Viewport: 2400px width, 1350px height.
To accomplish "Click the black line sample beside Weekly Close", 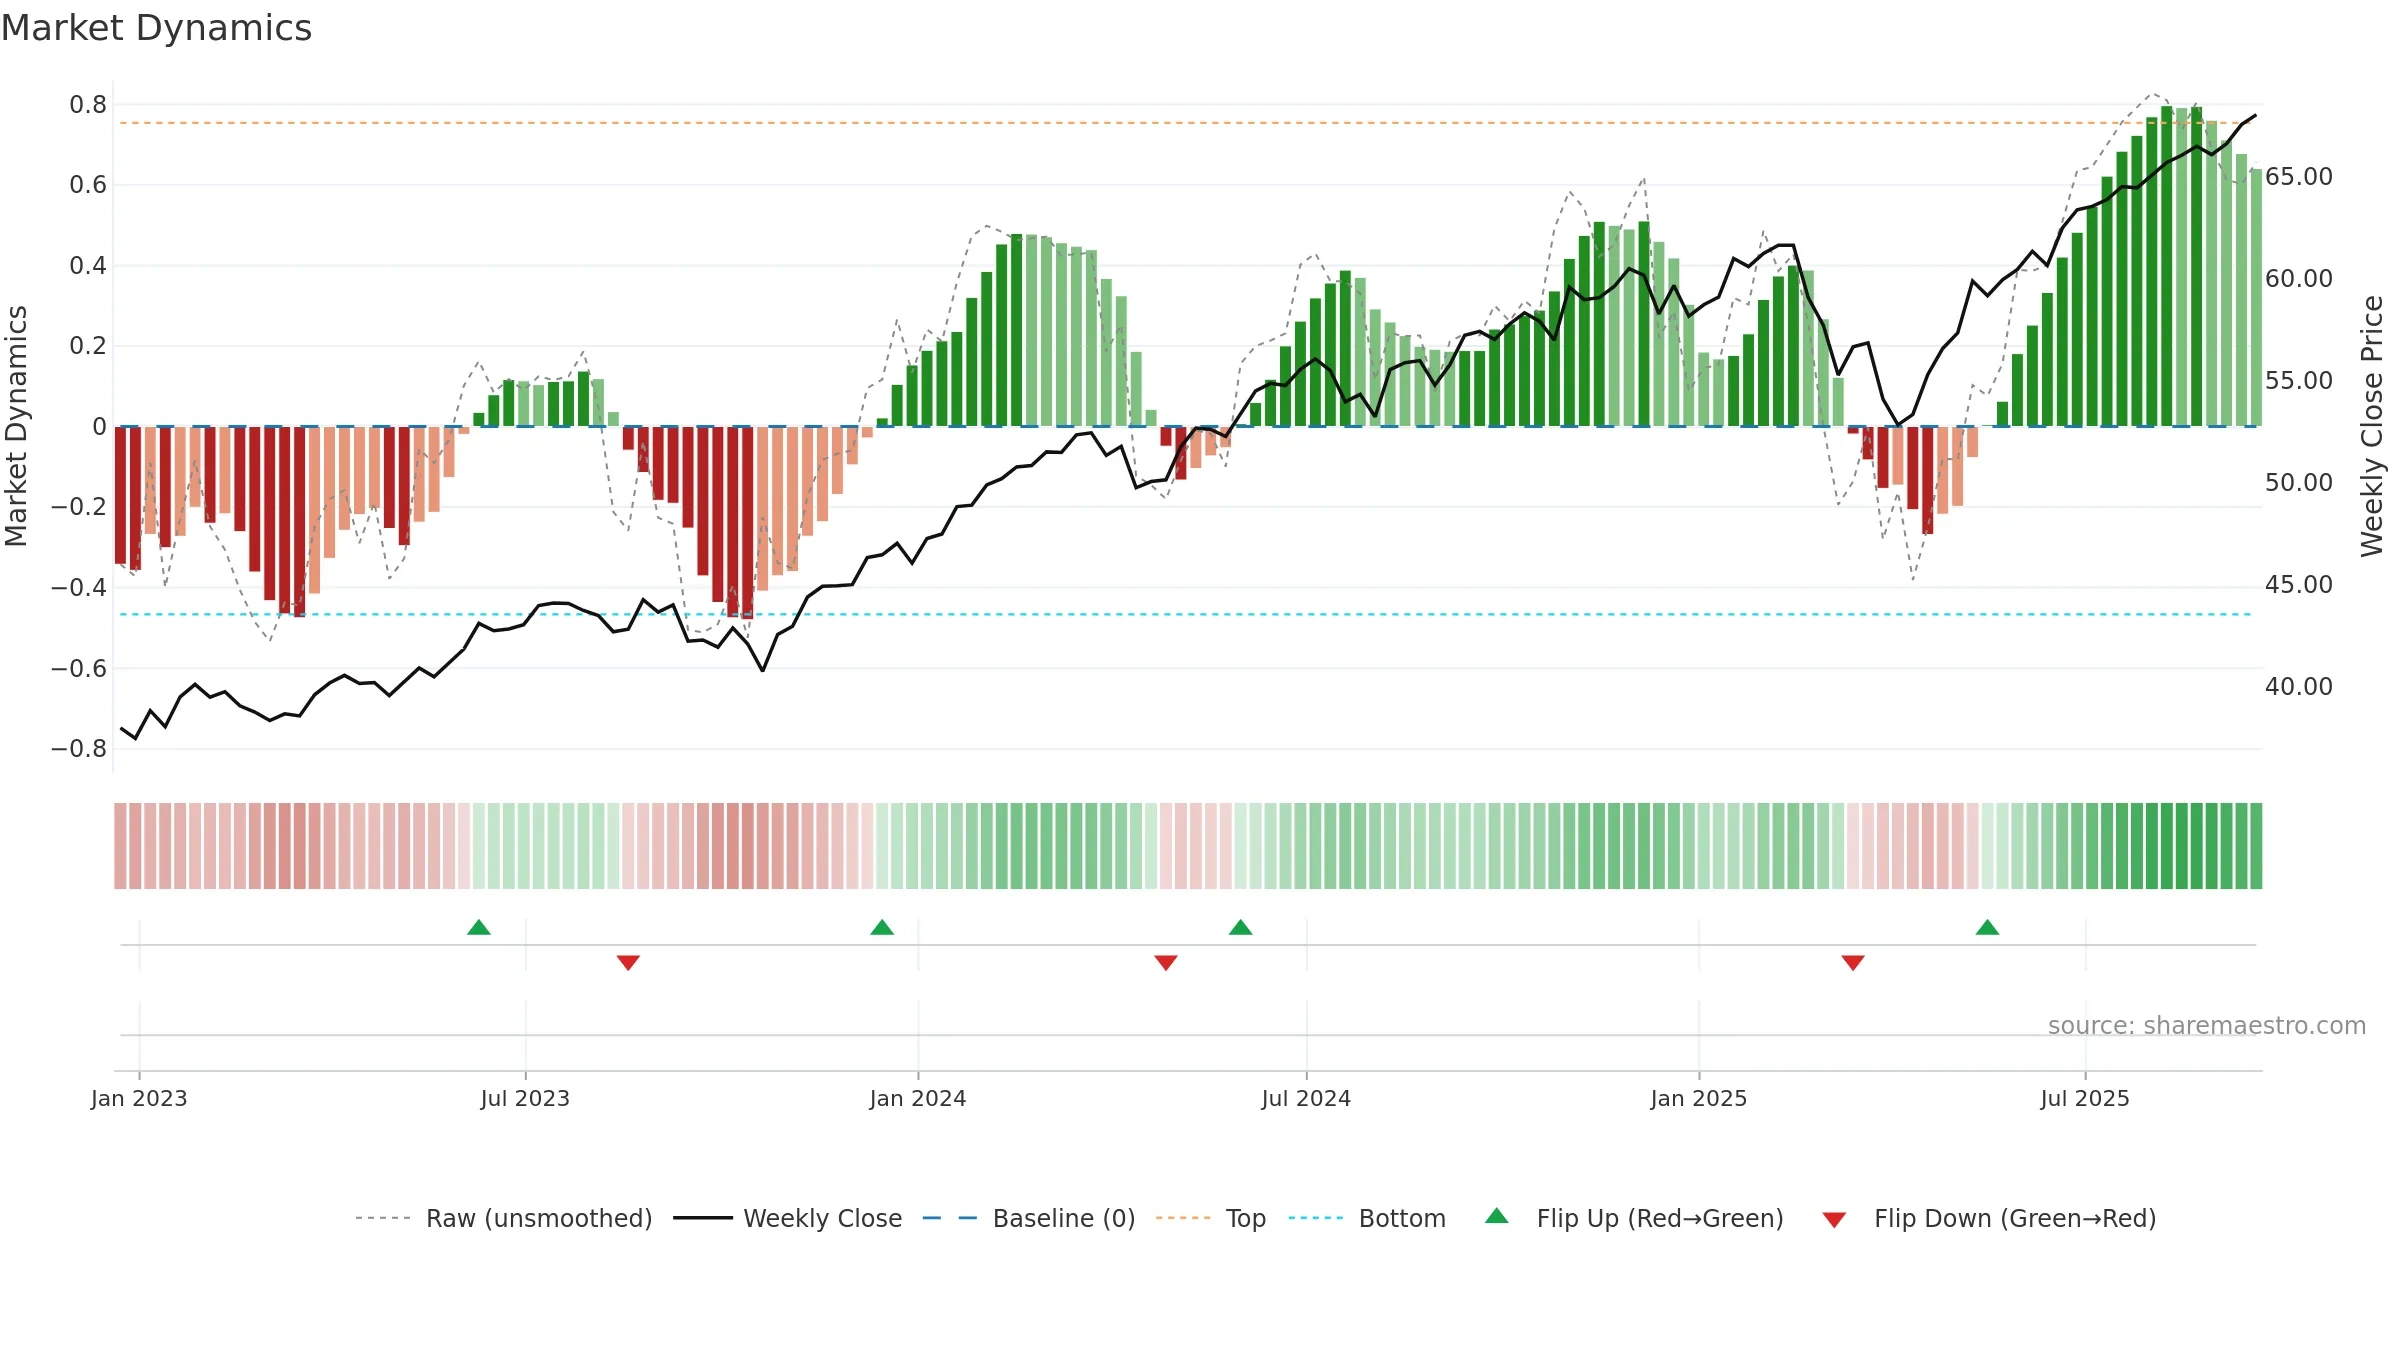I will 702,1218.
